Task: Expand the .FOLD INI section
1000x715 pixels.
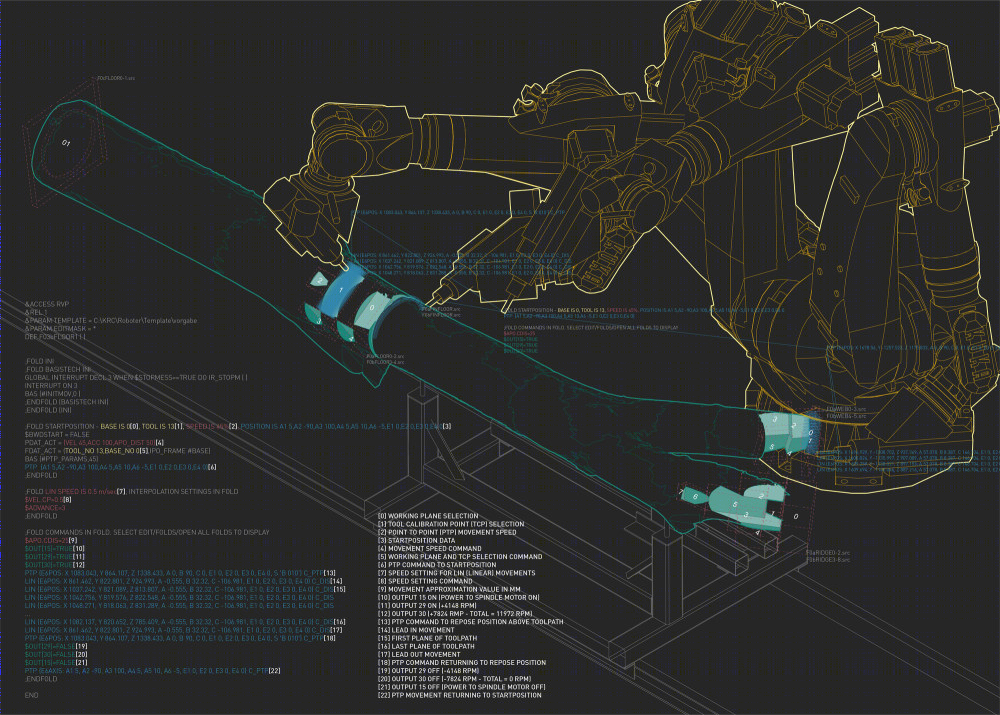Action: [x=38, y=360]
